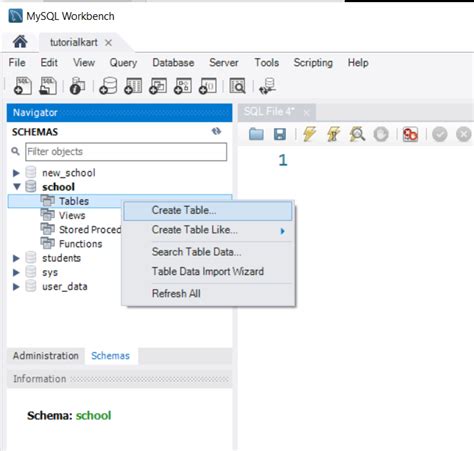Open the Server menu
Image resolution: width=474 pixels, height=451 pixels.
pos(224,63)
